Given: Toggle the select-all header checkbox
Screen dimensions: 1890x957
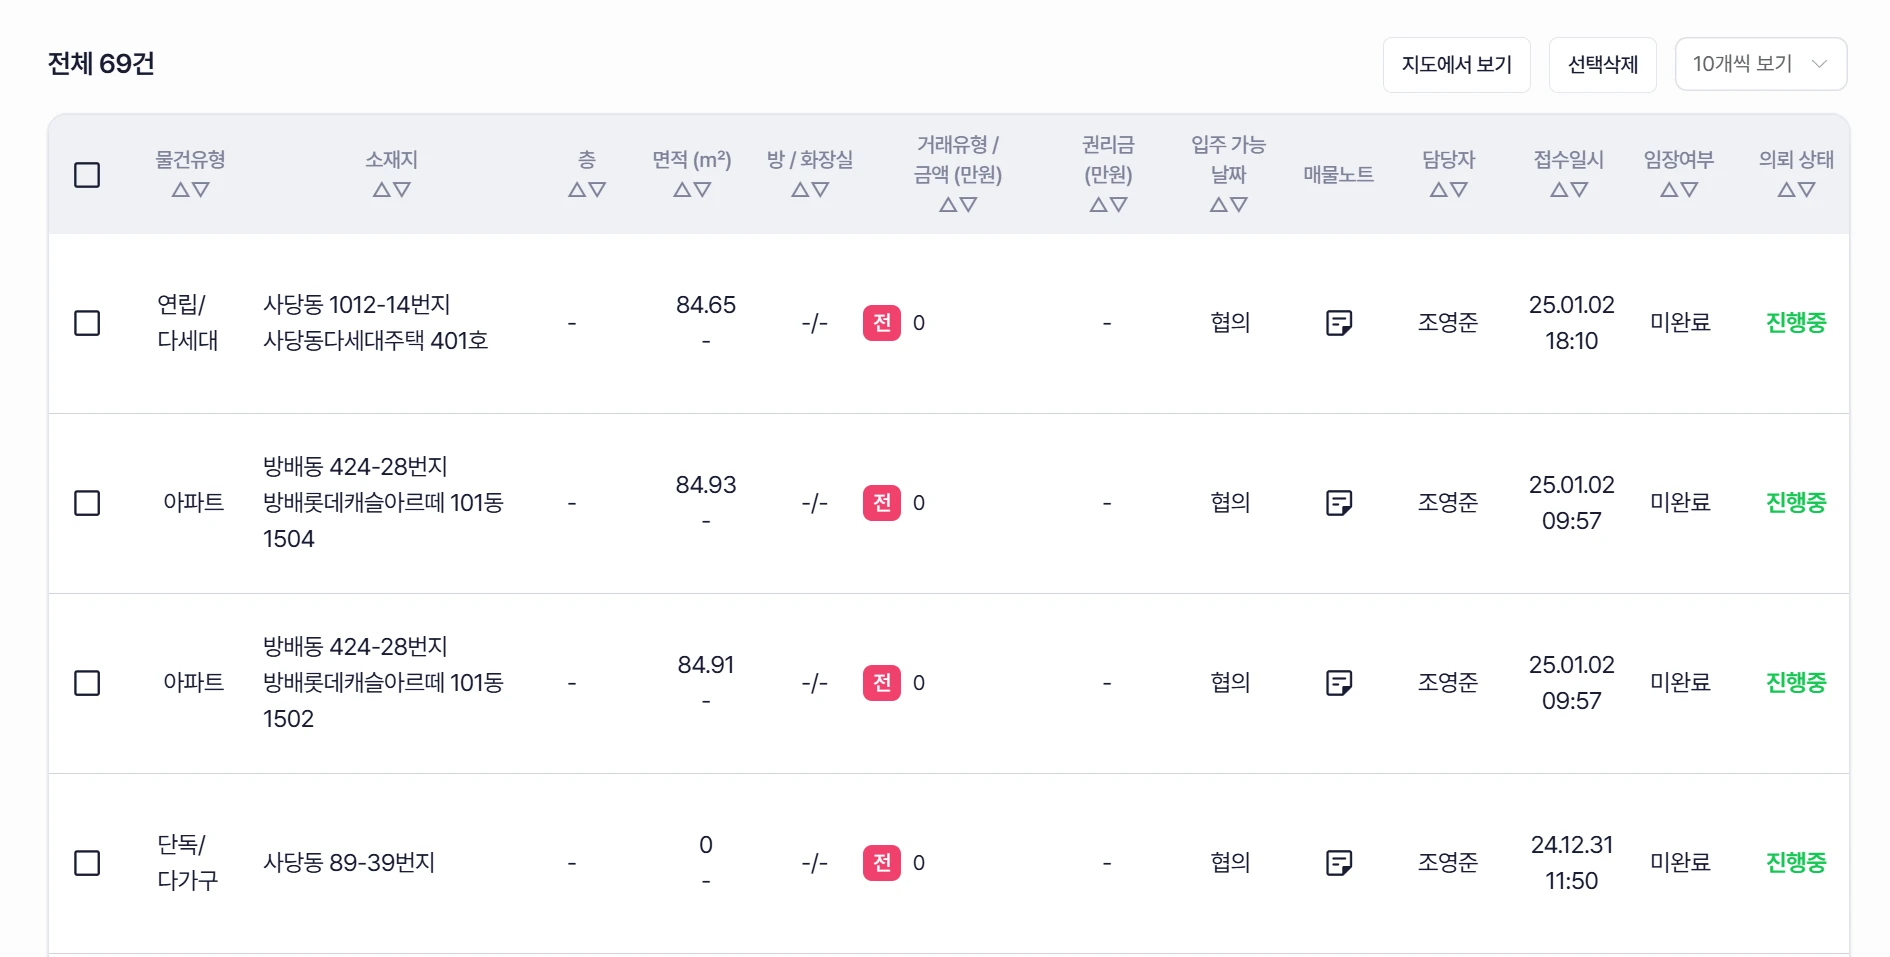Looking at the screenshot, I should pyautogui.click(x=87, y=175).
